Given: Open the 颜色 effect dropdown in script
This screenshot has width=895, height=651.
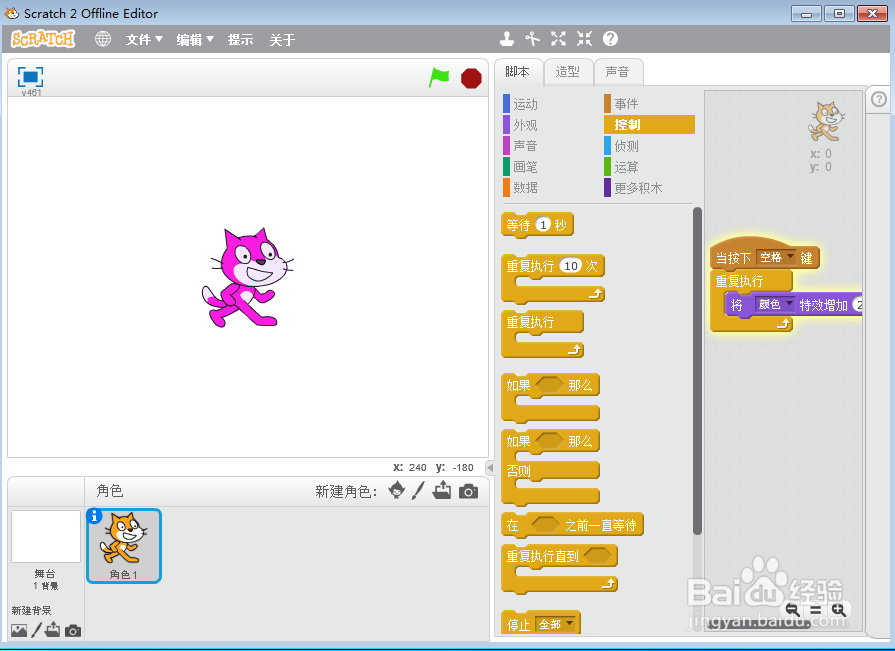Looking at the screenshot, I should (x=774, y=305).
